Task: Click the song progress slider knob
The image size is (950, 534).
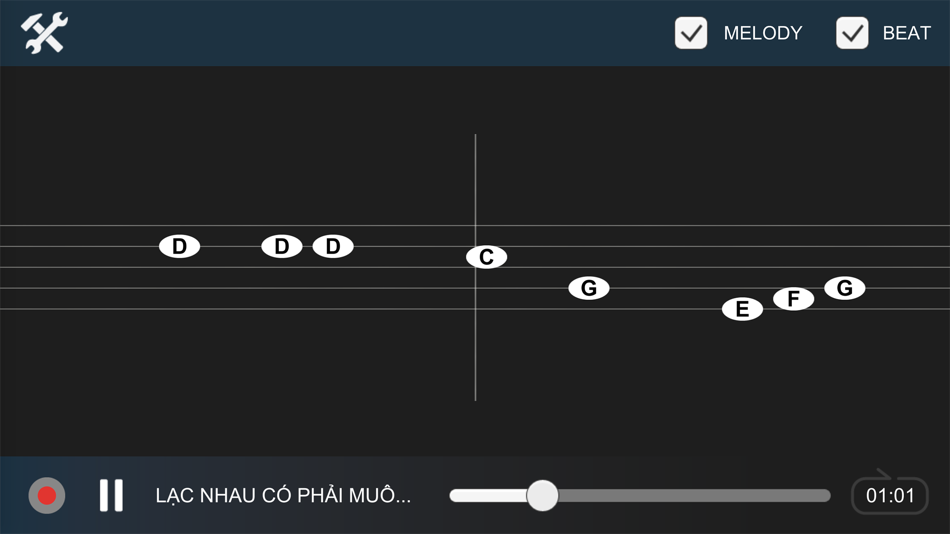Action: click(542, 495)
